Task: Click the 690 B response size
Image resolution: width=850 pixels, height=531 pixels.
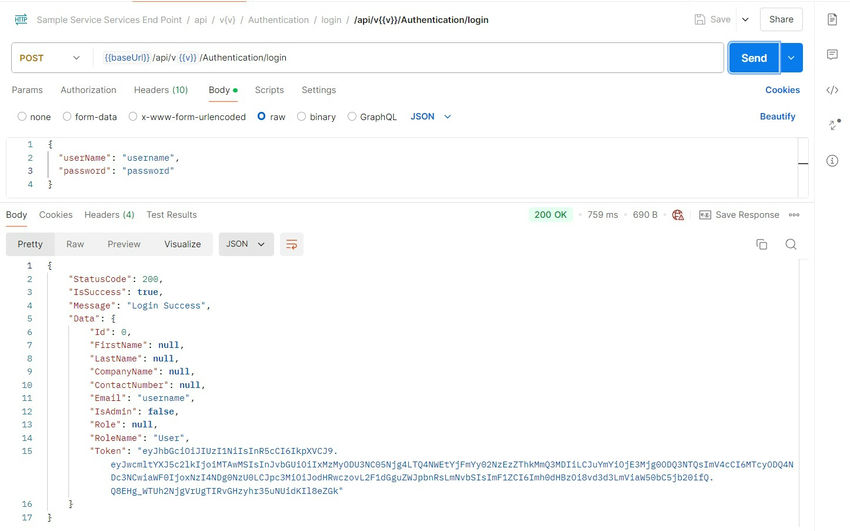Action: pos(645,215)
